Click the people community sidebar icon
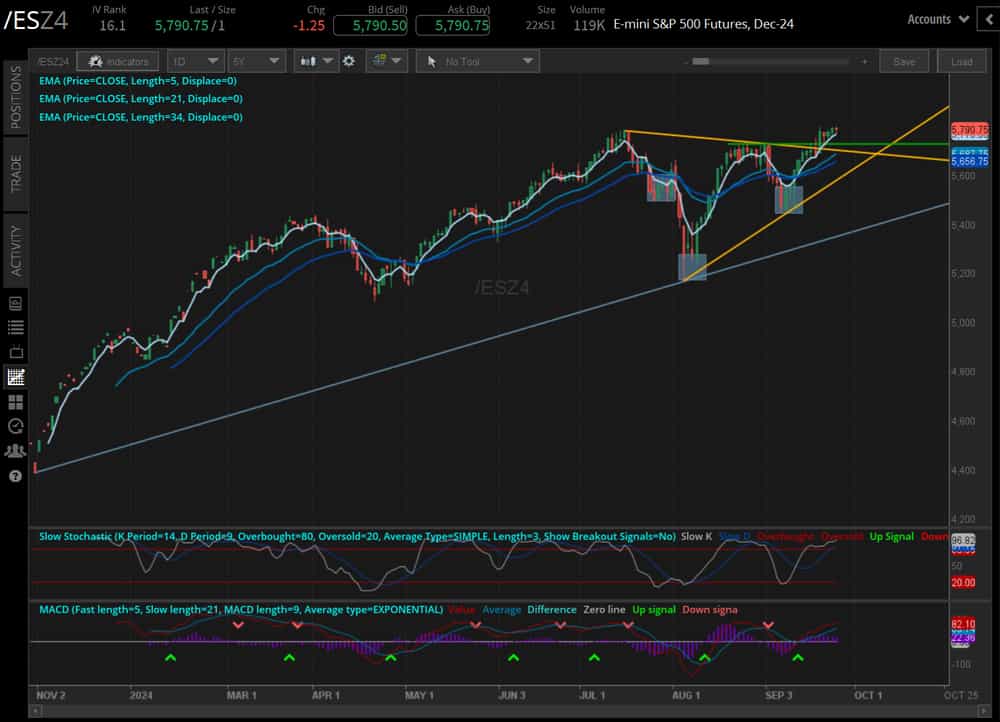 pyautogui.click(x=15, y=451)
